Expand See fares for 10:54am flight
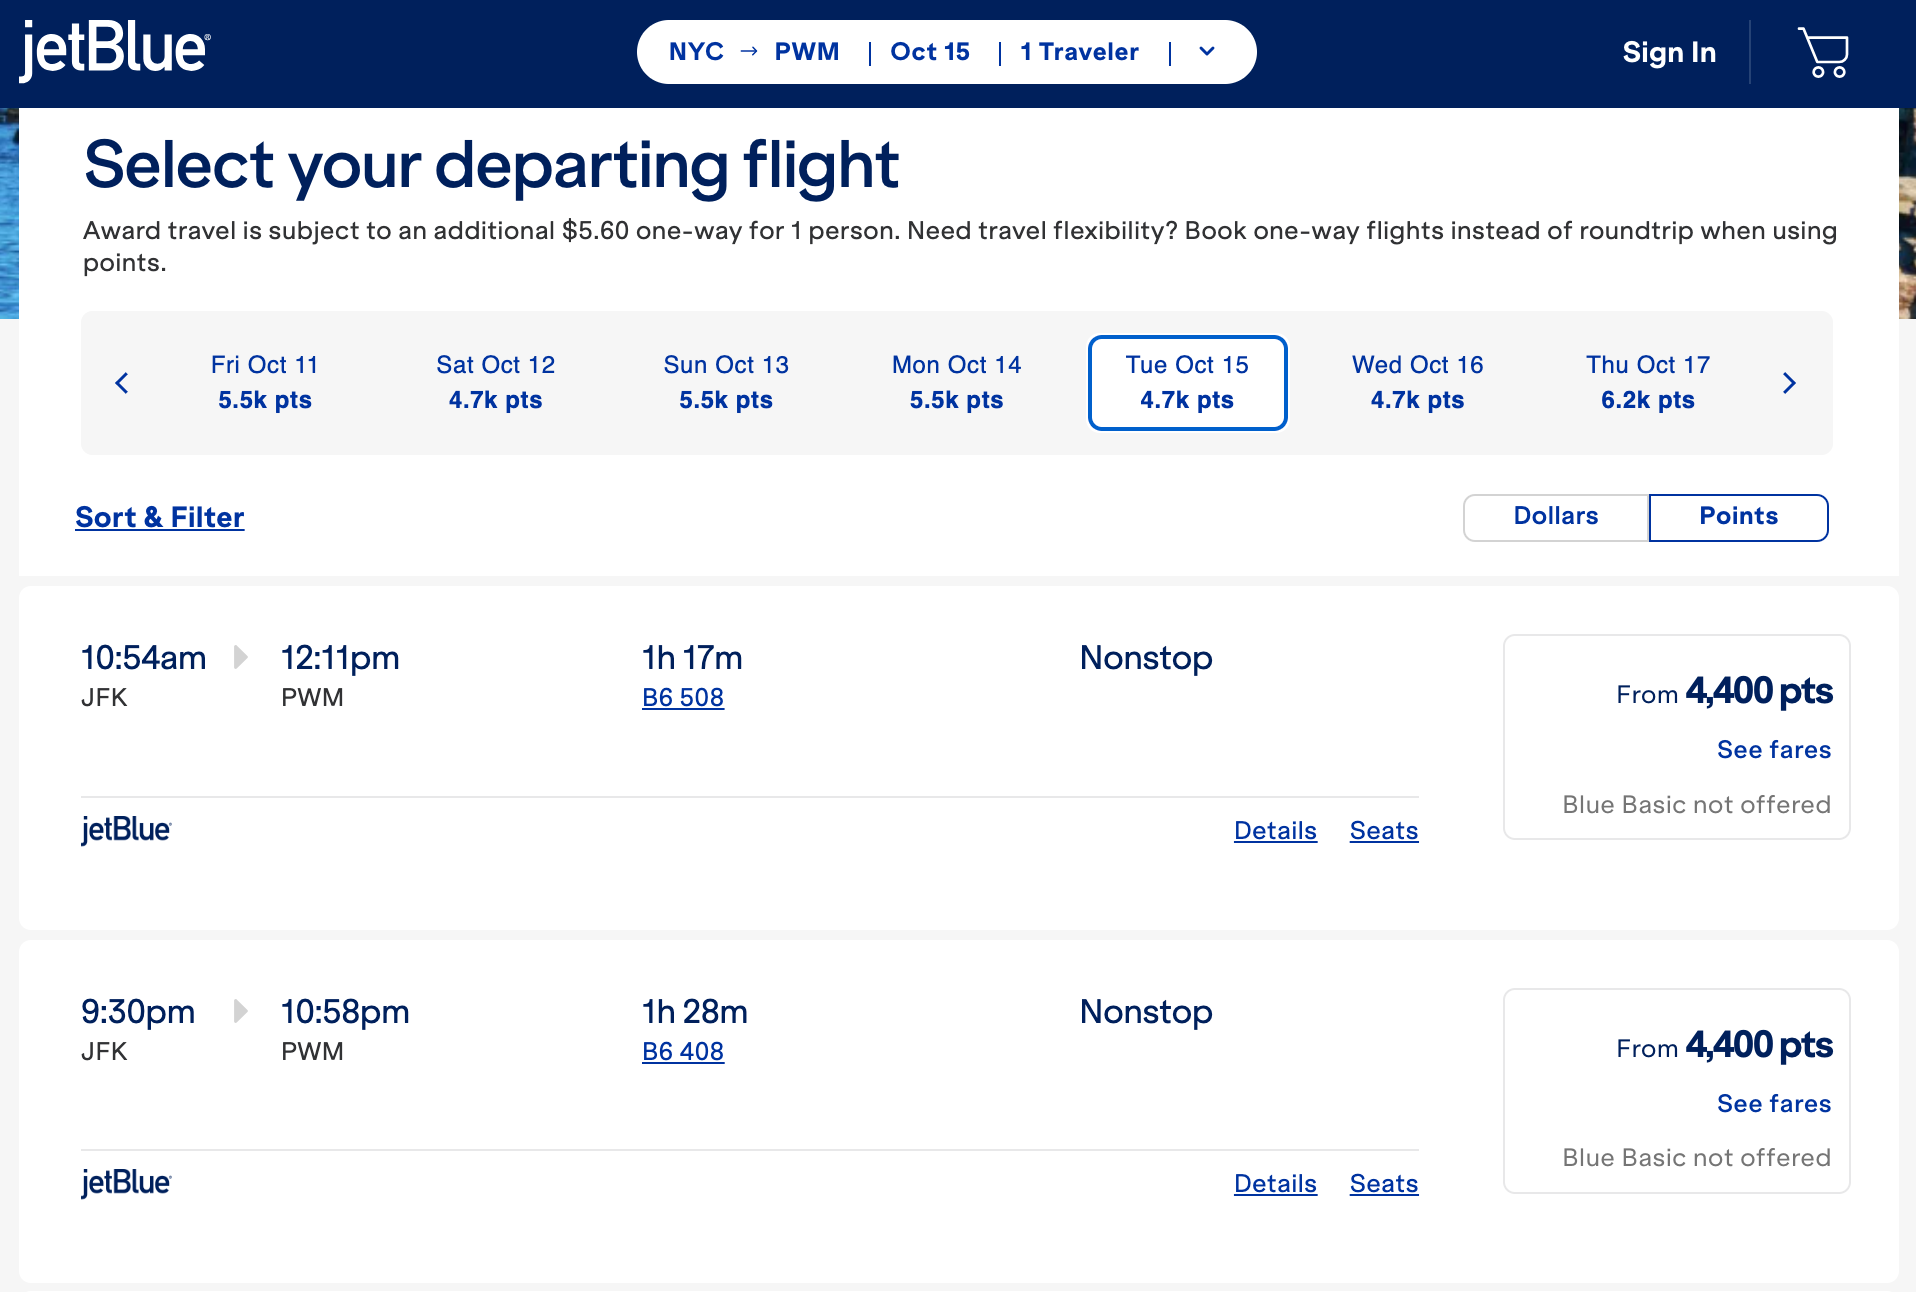The width and height of the screenshot is (1916, 1292). pos(1773,750)
